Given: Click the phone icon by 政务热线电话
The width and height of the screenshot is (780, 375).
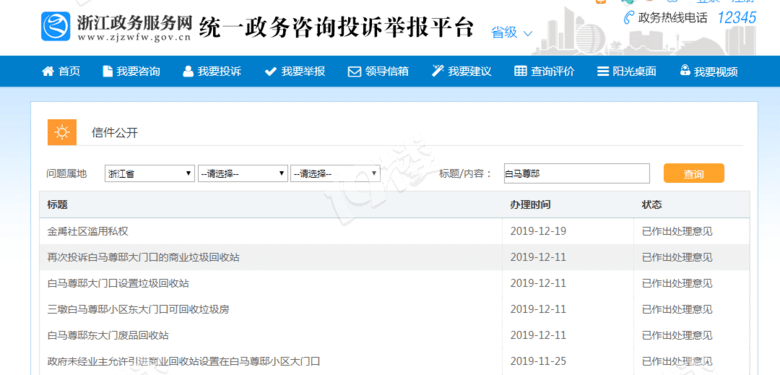Looking at the screenshot, I should 629,18.
